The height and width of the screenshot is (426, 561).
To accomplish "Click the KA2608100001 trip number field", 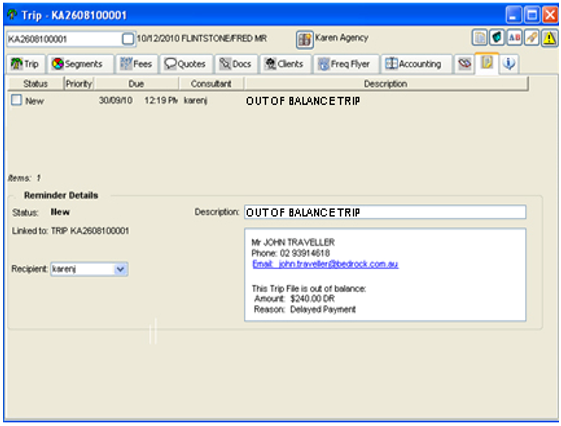I will (x=64, y=39).
